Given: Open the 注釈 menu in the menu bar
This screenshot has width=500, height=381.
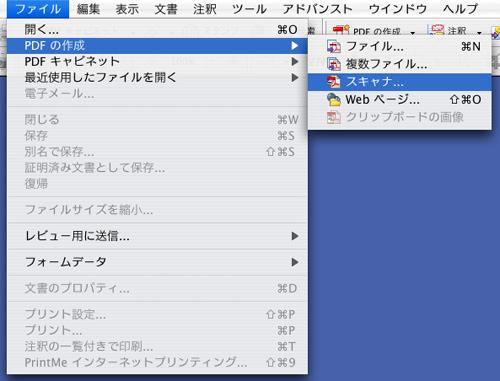Looking at the screenshot, I should [205, 9].
